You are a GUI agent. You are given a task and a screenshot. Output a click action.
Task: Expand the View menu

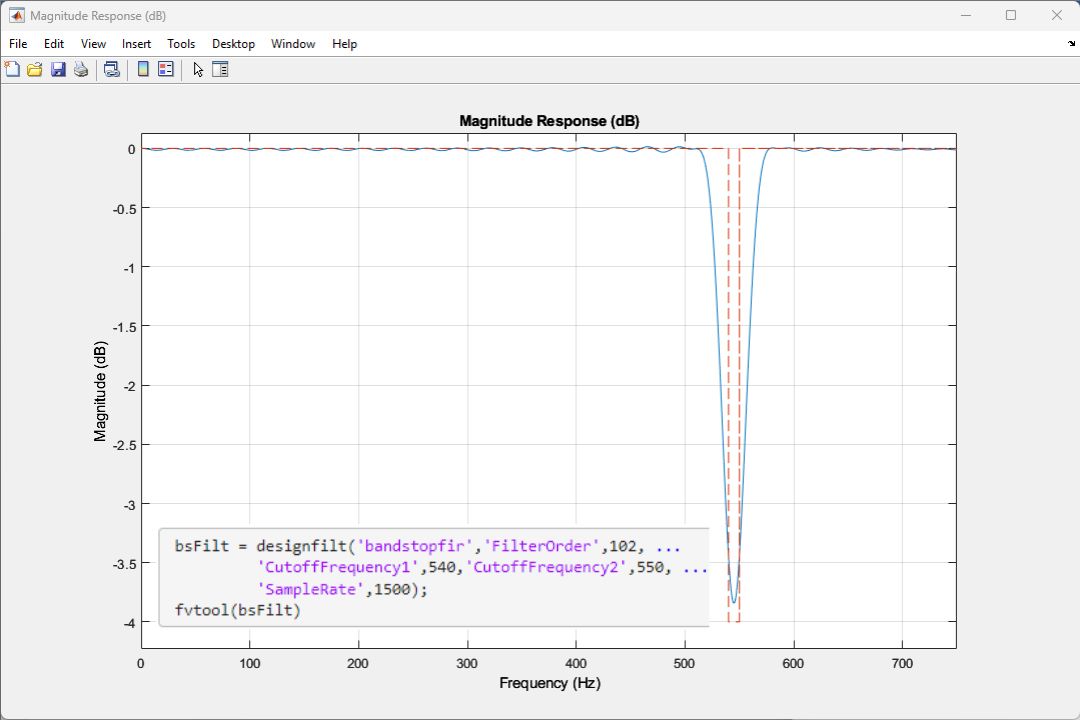93,44
